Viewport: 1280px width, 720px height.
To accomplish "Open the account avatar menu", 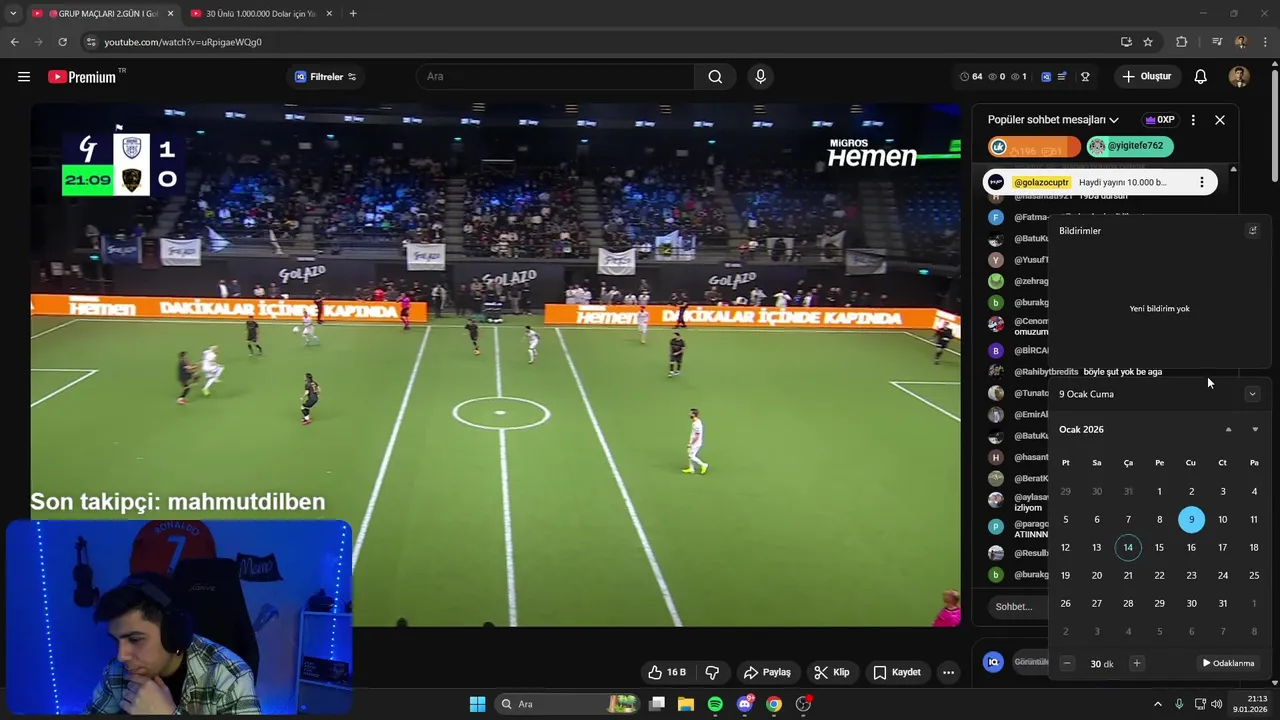I will coord(1239,77).
